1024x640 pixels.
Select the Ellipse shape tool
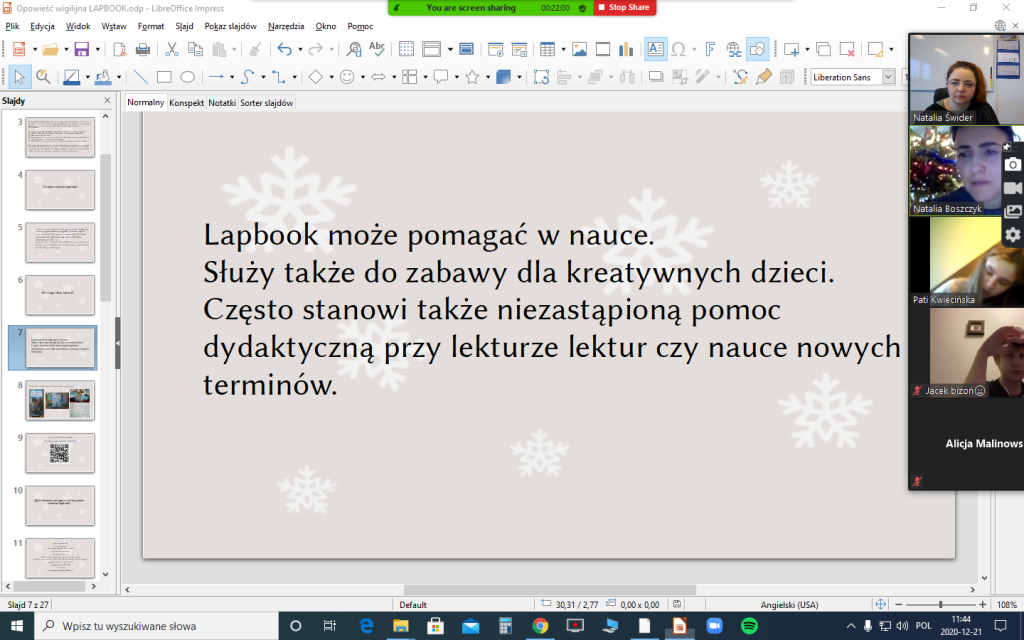point(187,77)
